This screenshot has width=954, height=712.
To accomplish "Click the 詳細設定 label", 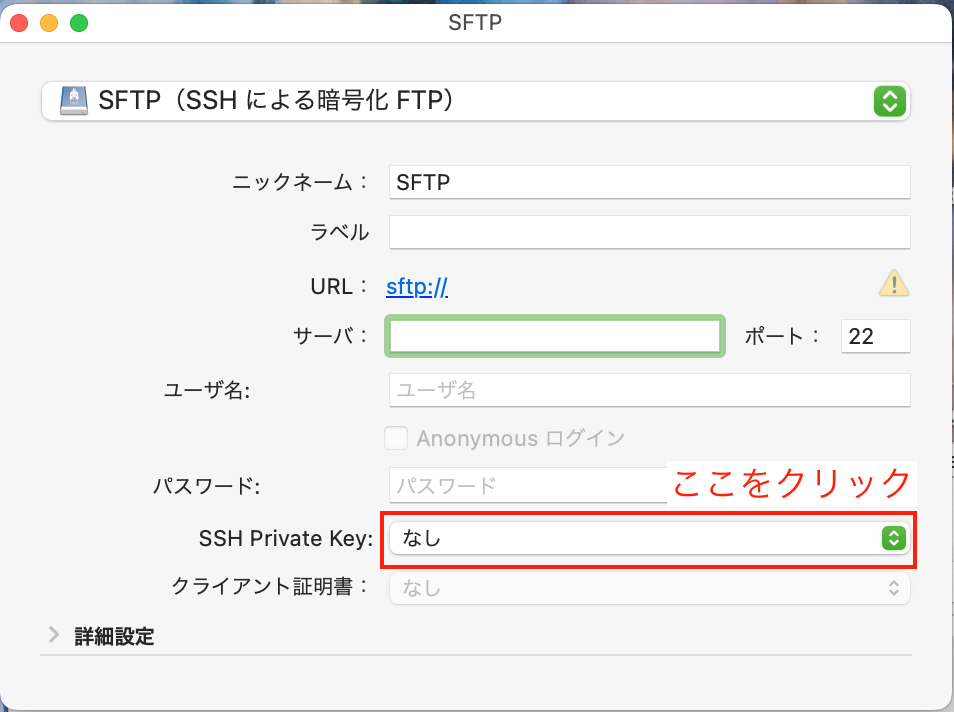I will click(x=114, y=636).
